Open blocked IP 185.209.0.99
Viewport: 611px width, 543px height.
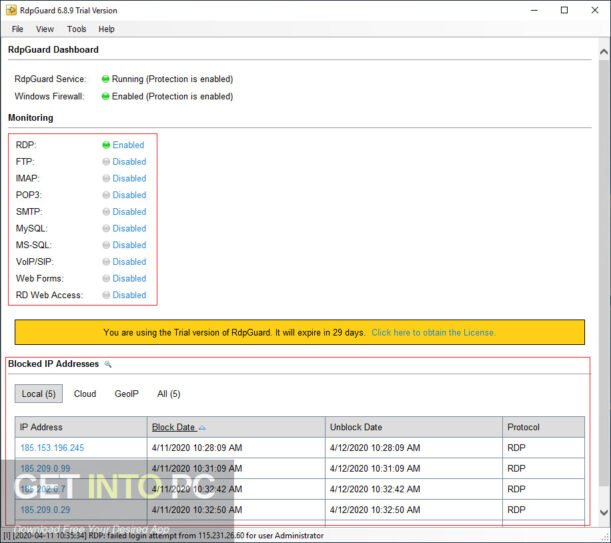[x=45, y=469]
